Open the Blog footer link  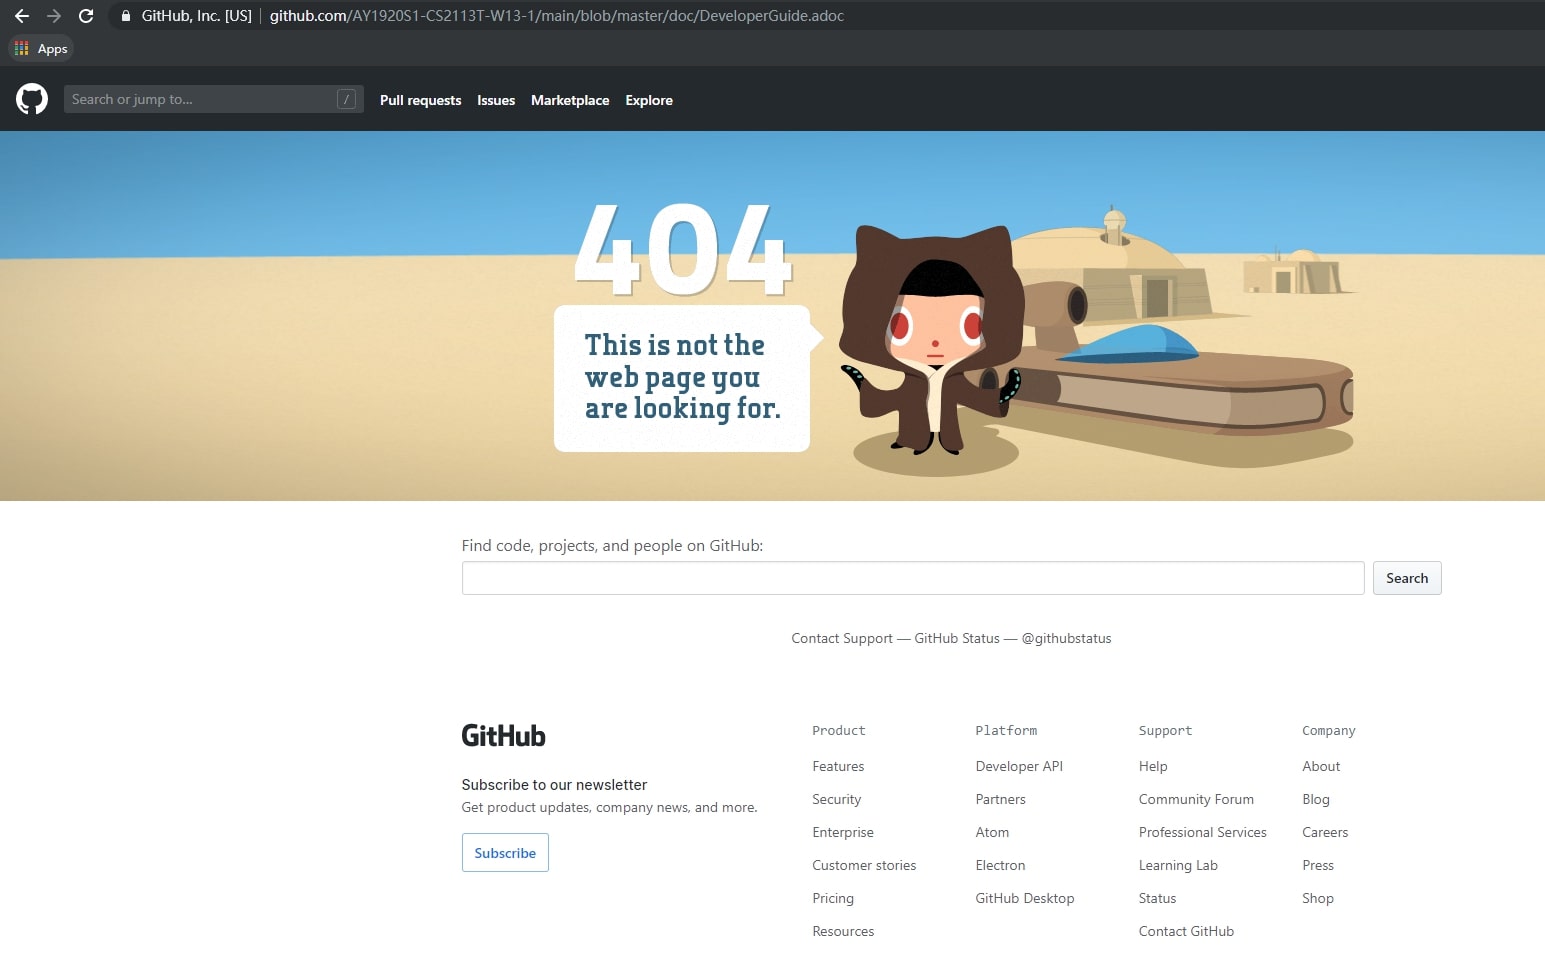click(1316, 799)
